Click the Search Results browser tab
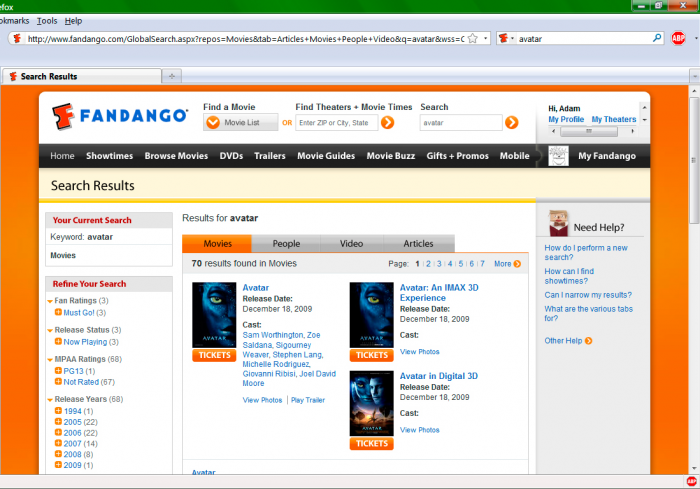700x489 pixels. 82,76
